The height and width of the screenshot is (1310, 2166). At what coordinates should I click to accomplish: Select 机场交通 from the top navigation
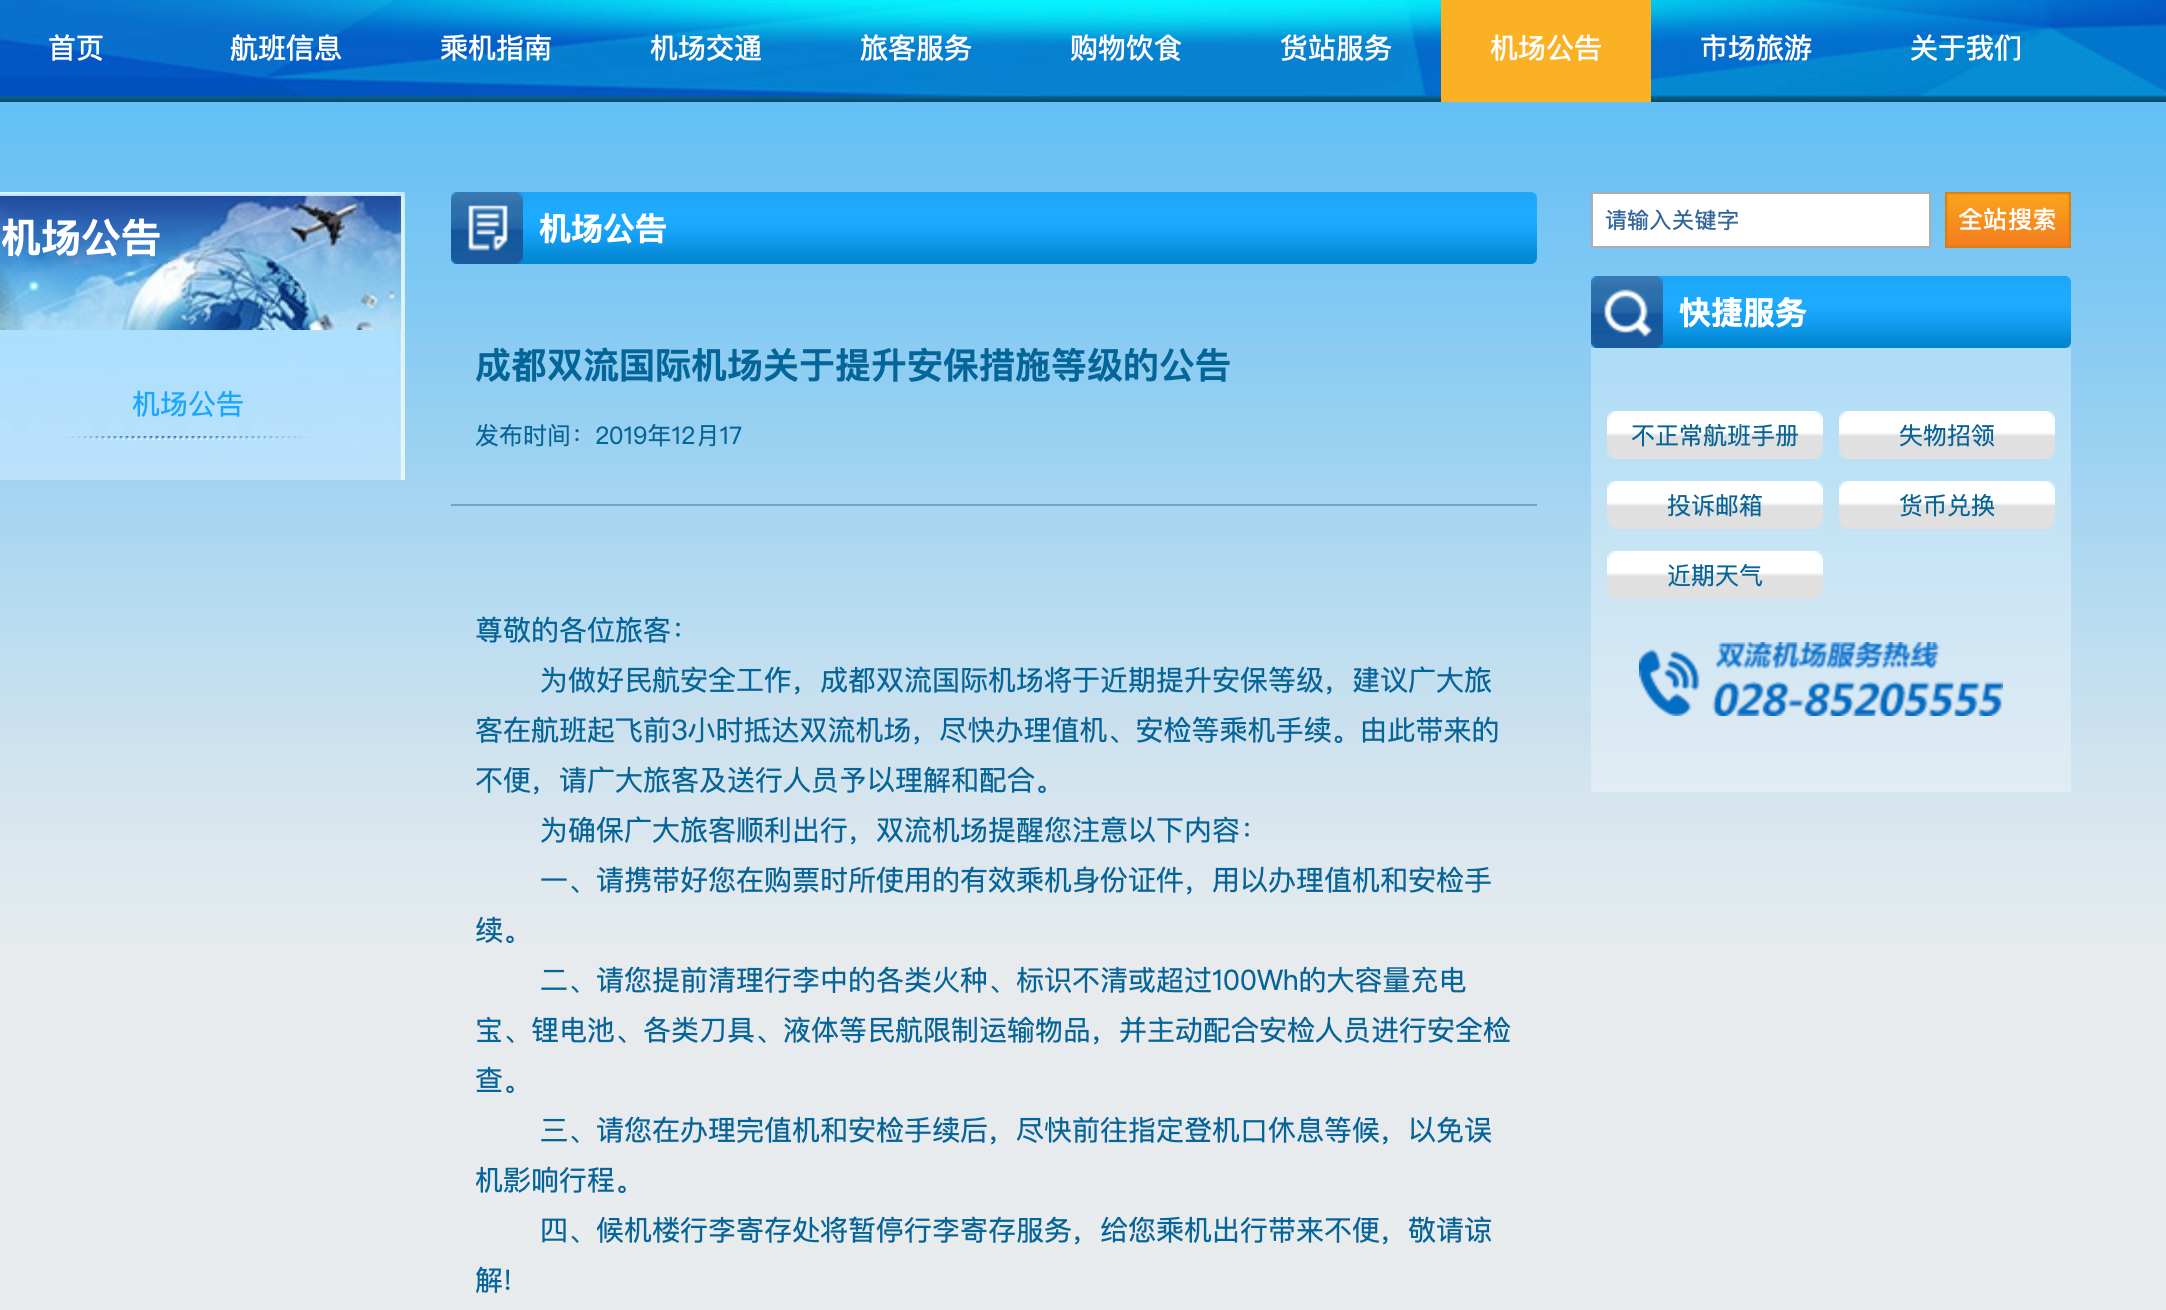coord(705,48)
